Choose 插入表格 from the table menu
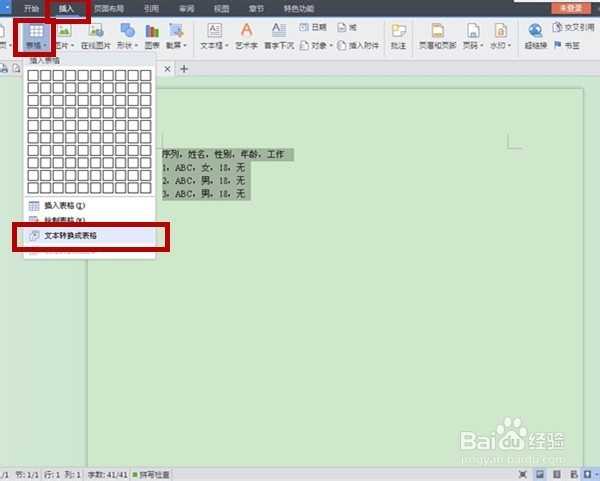Image resolution: width=600 pixels, height=481 pixels. click(x=90, y=205)
